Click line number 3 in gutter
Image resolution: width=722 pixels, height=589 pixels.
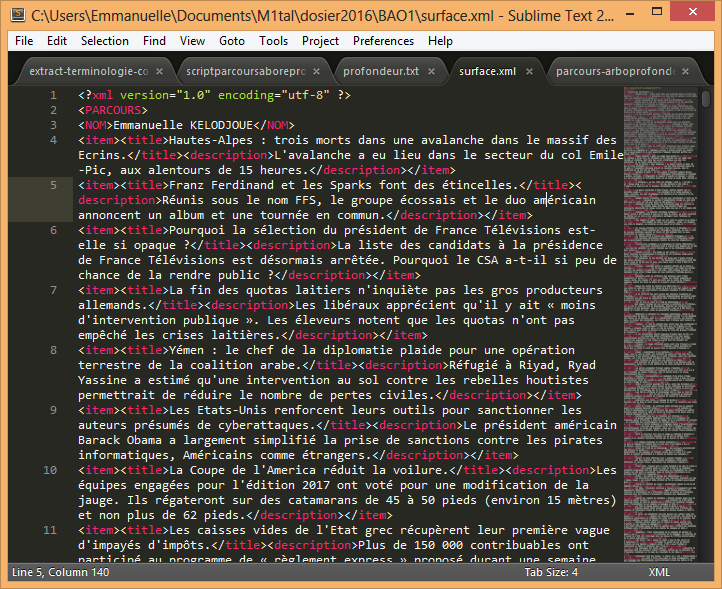(53, 125)
